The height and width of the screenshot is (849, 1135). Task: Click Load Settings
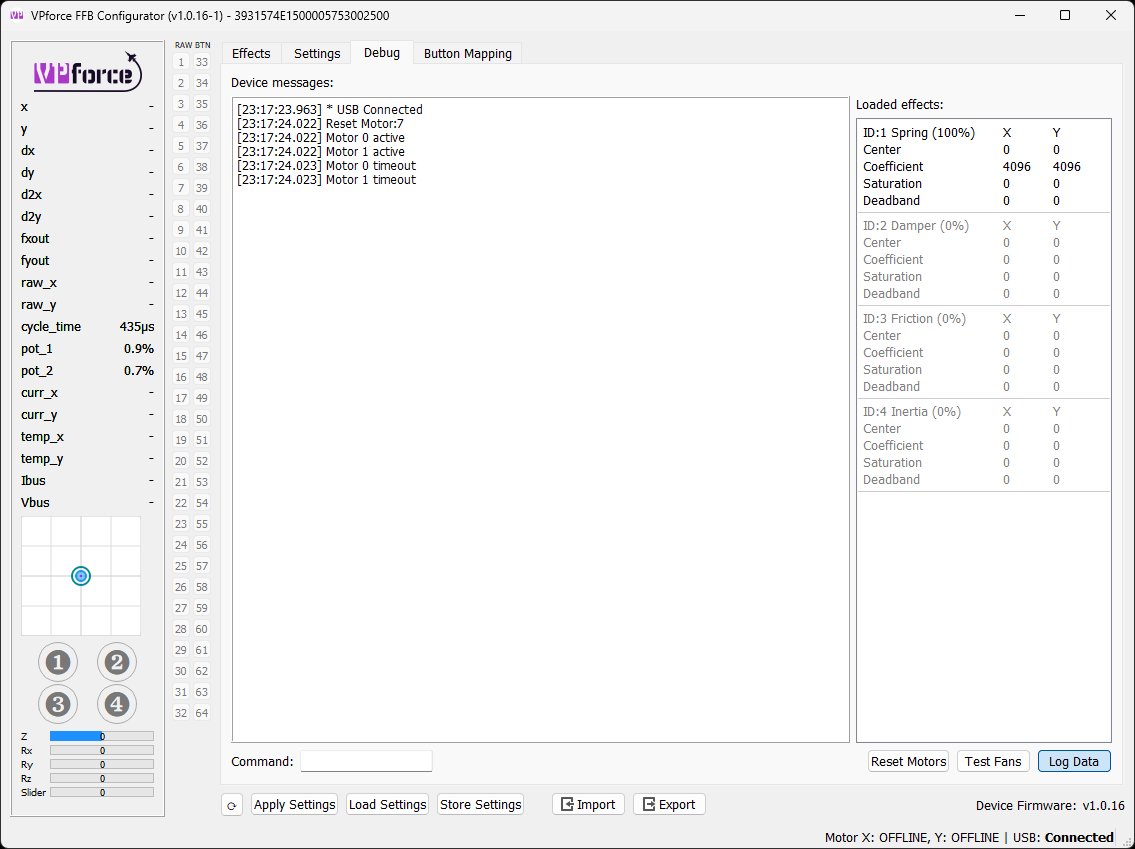[x=387, y=805]
